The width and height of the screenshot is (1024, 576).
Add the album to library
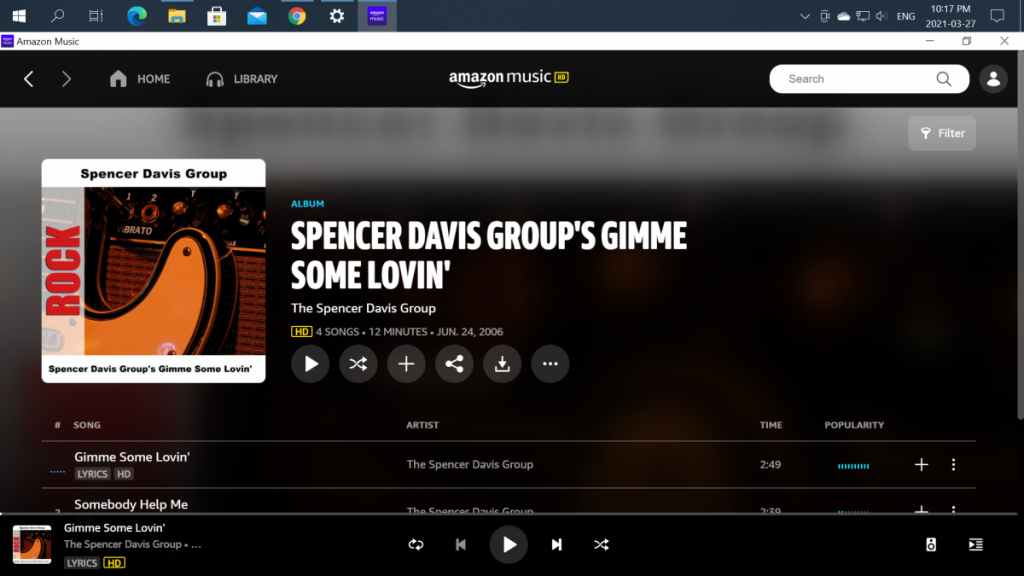click(x=406, y=364)
